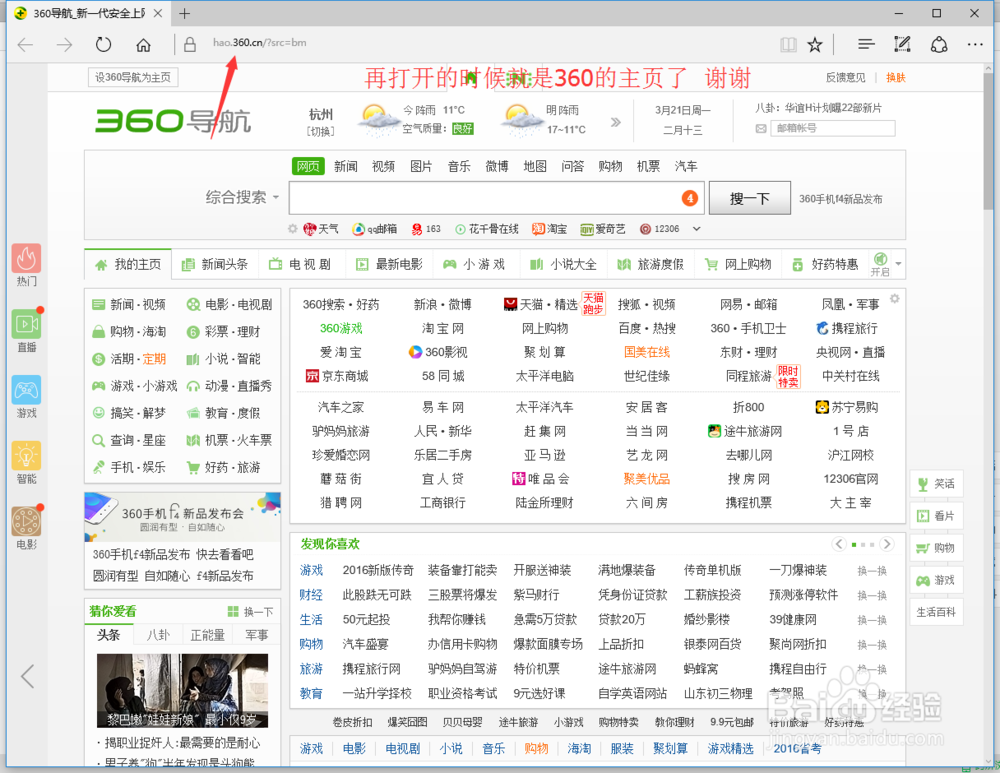Click the address bar URL

tap(260, 43)
